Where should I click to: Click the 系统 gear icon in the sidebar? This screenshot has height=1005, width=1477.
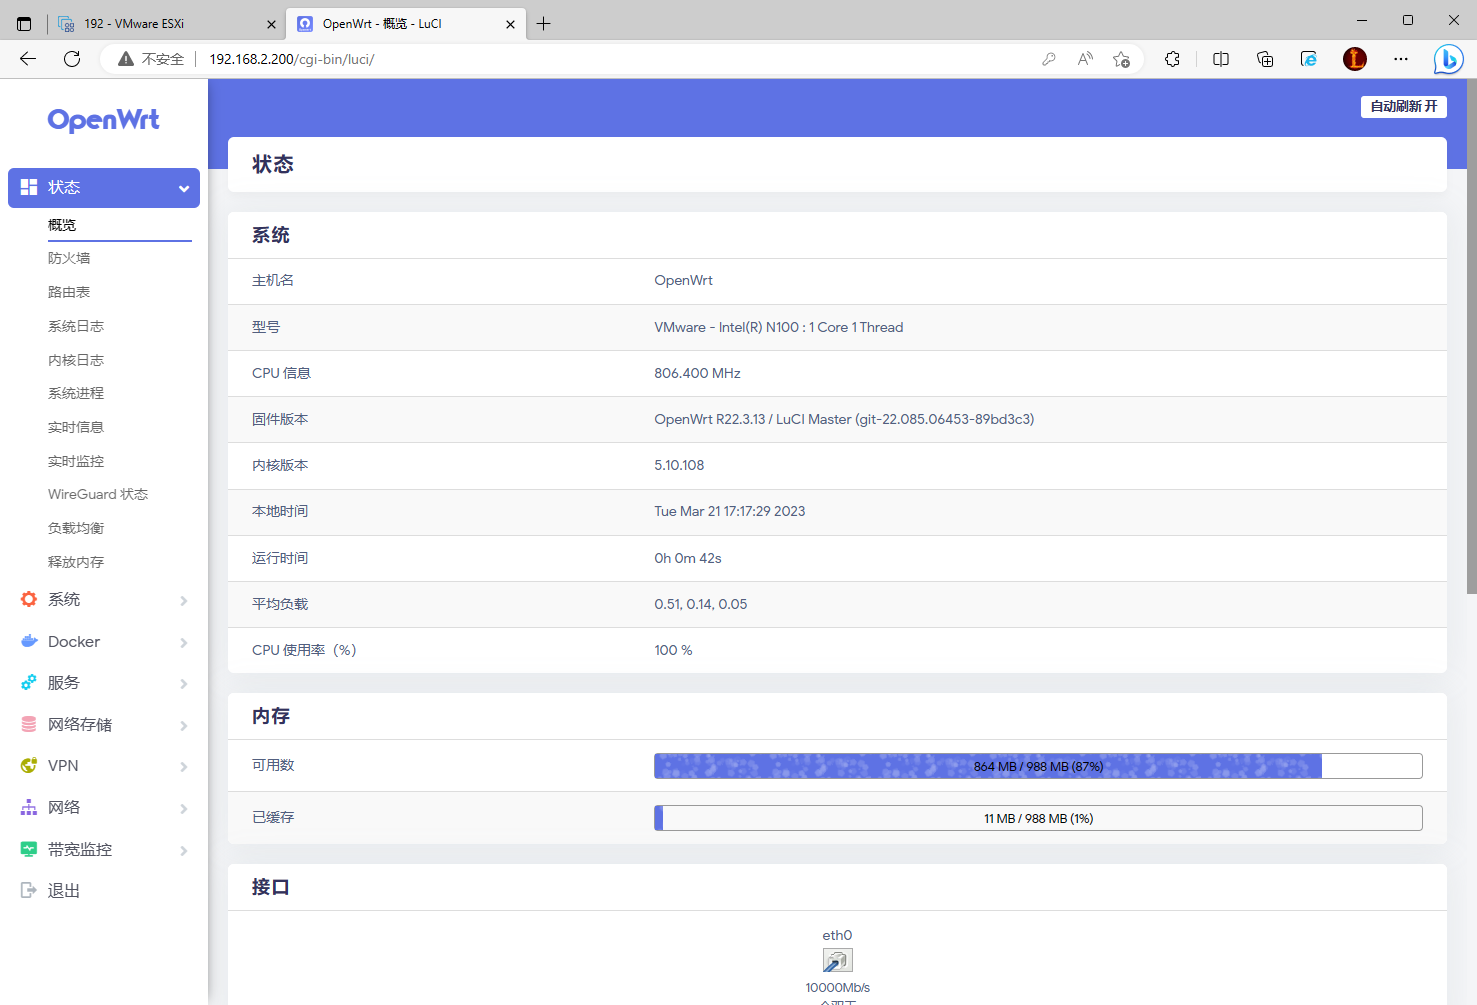tap(29, 599)
